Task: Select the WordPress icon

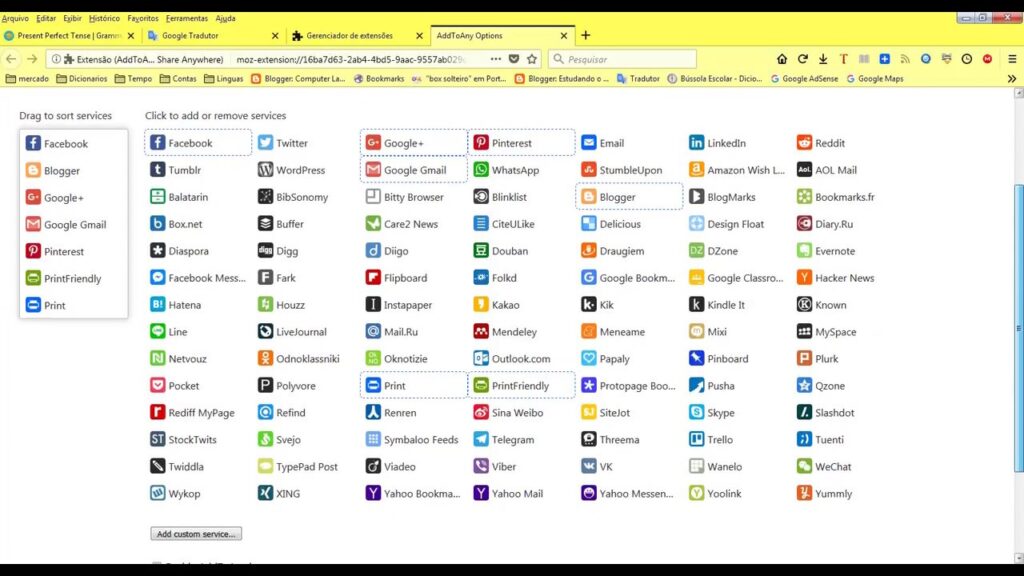Action: (265, 170)
